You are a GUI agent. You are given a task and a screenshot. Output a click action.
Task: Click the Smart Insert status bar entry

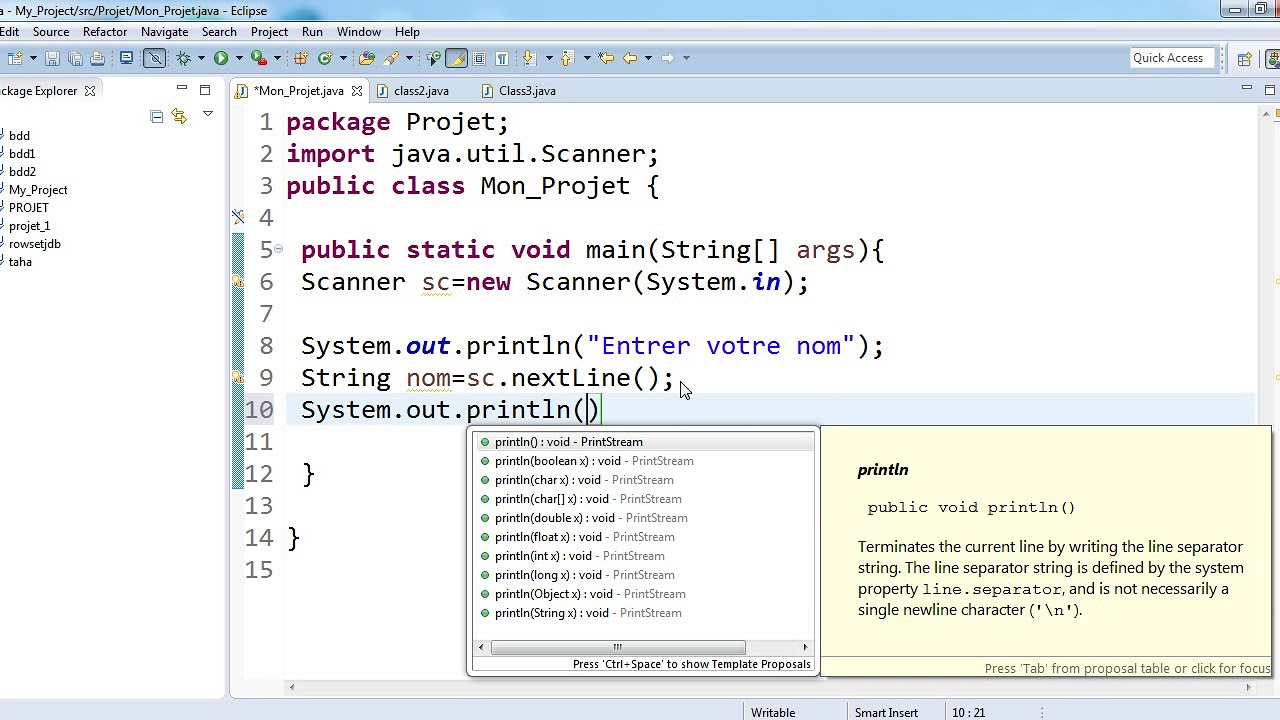click(886, 712)
